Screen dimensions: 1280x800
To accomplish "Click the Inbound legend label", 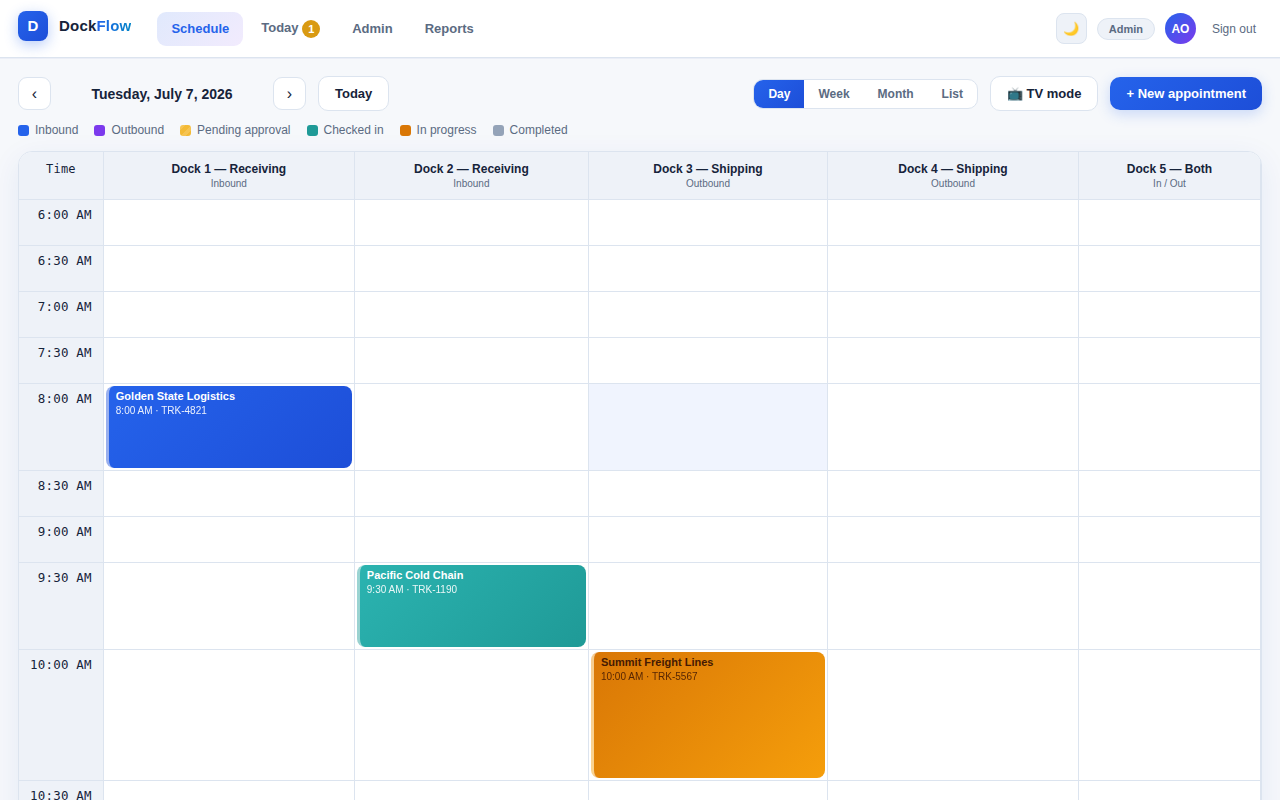I will click(56, 130).
